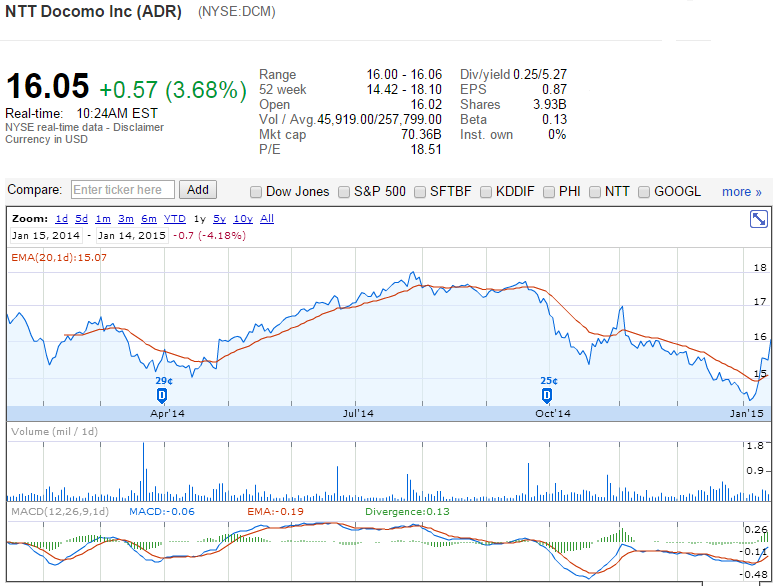Click the Volume (mil / 1d) label
777x586 pixels.
tap(55, 431)
